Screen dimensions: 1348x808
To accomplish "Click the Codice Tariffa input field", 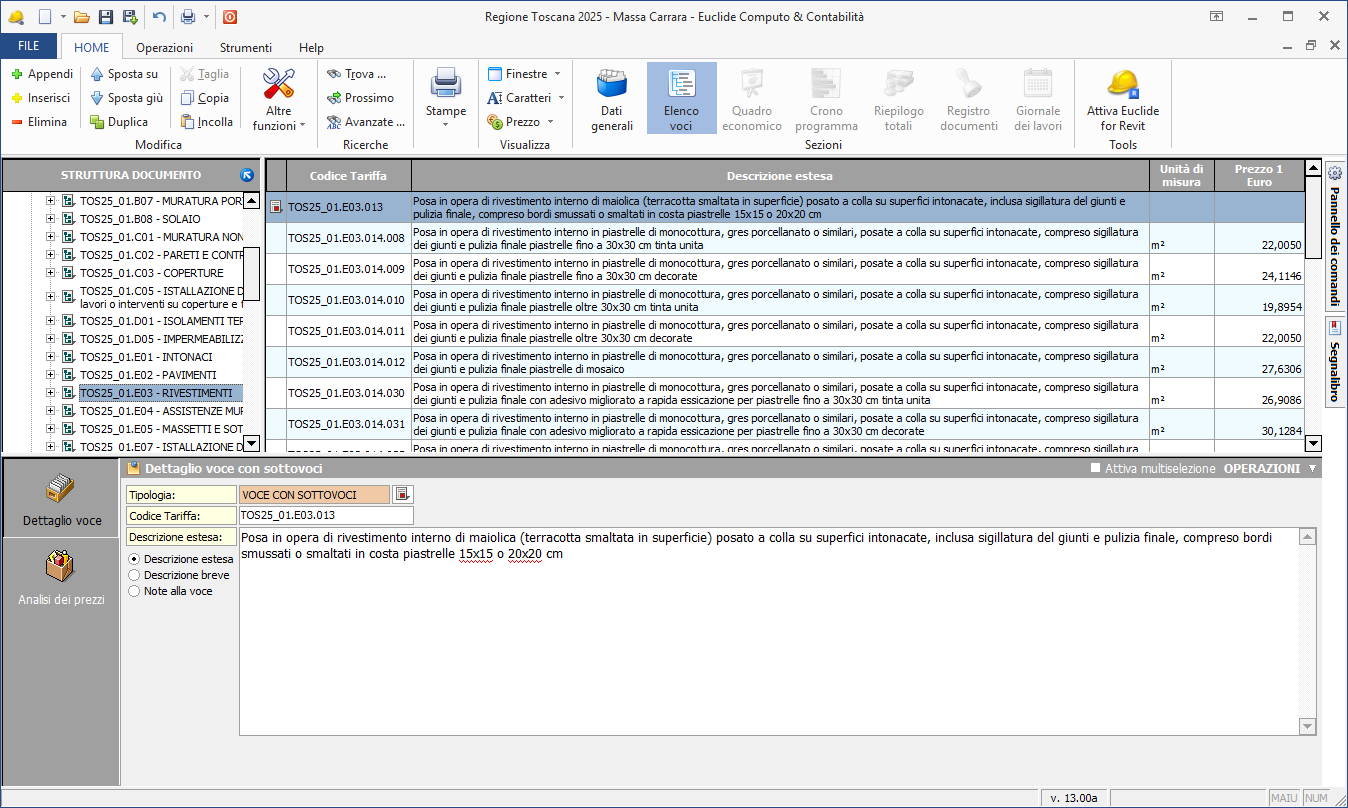I will [325, 515].
